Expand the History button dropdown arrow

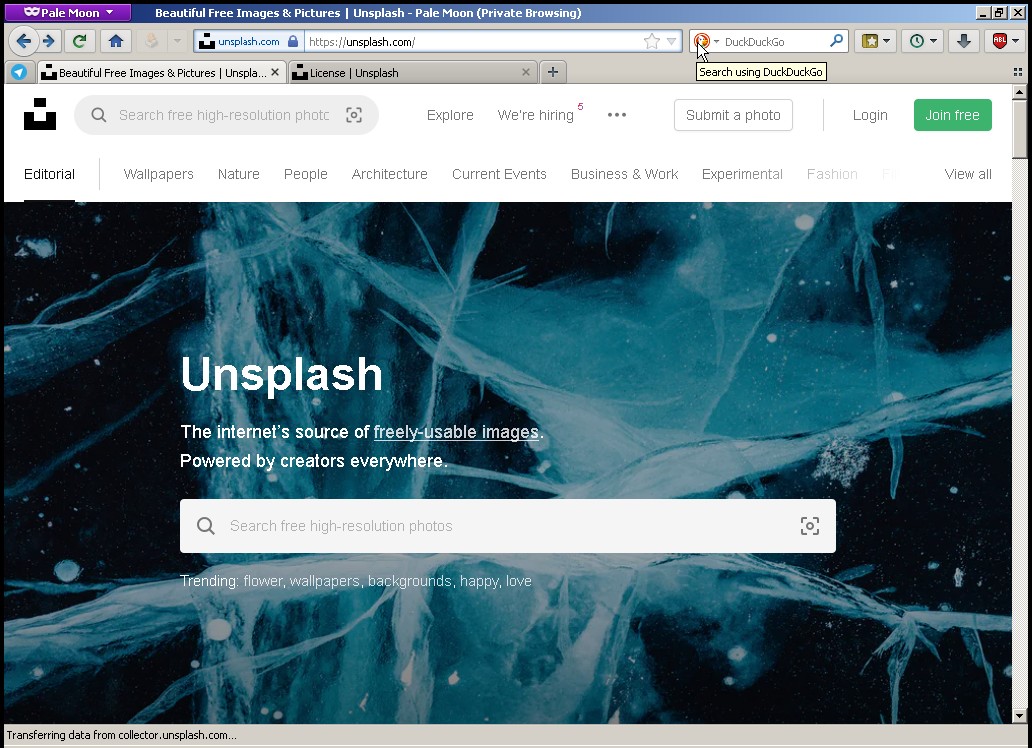click(x=933, y=41)
